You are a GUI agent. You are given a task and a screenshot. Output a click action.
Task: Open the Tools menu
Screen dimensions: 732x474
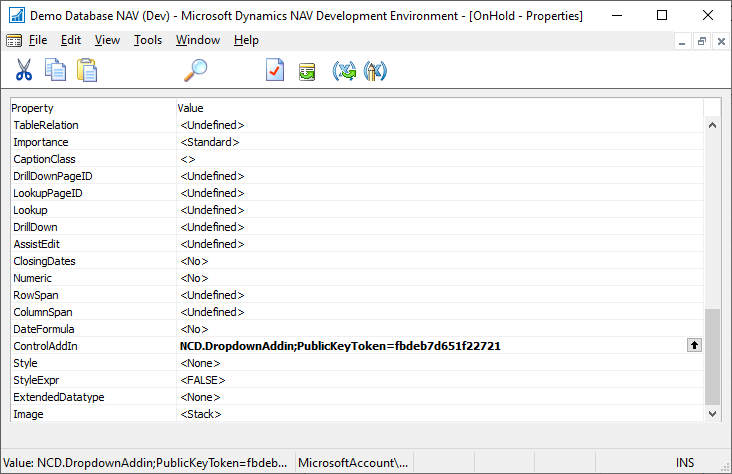pyautogui.click(x=148, y=40)
